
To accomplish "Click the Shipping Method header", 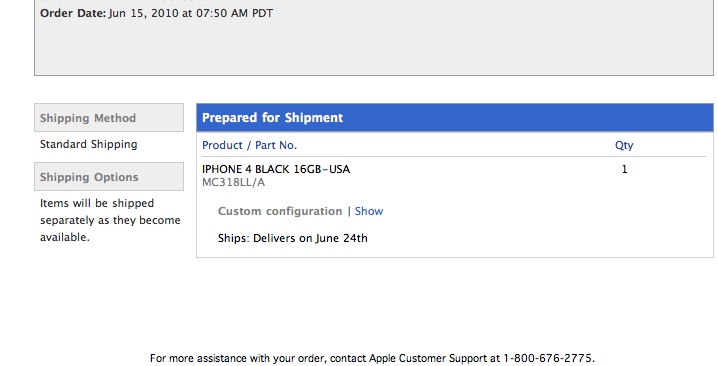I will click(109, 118).
